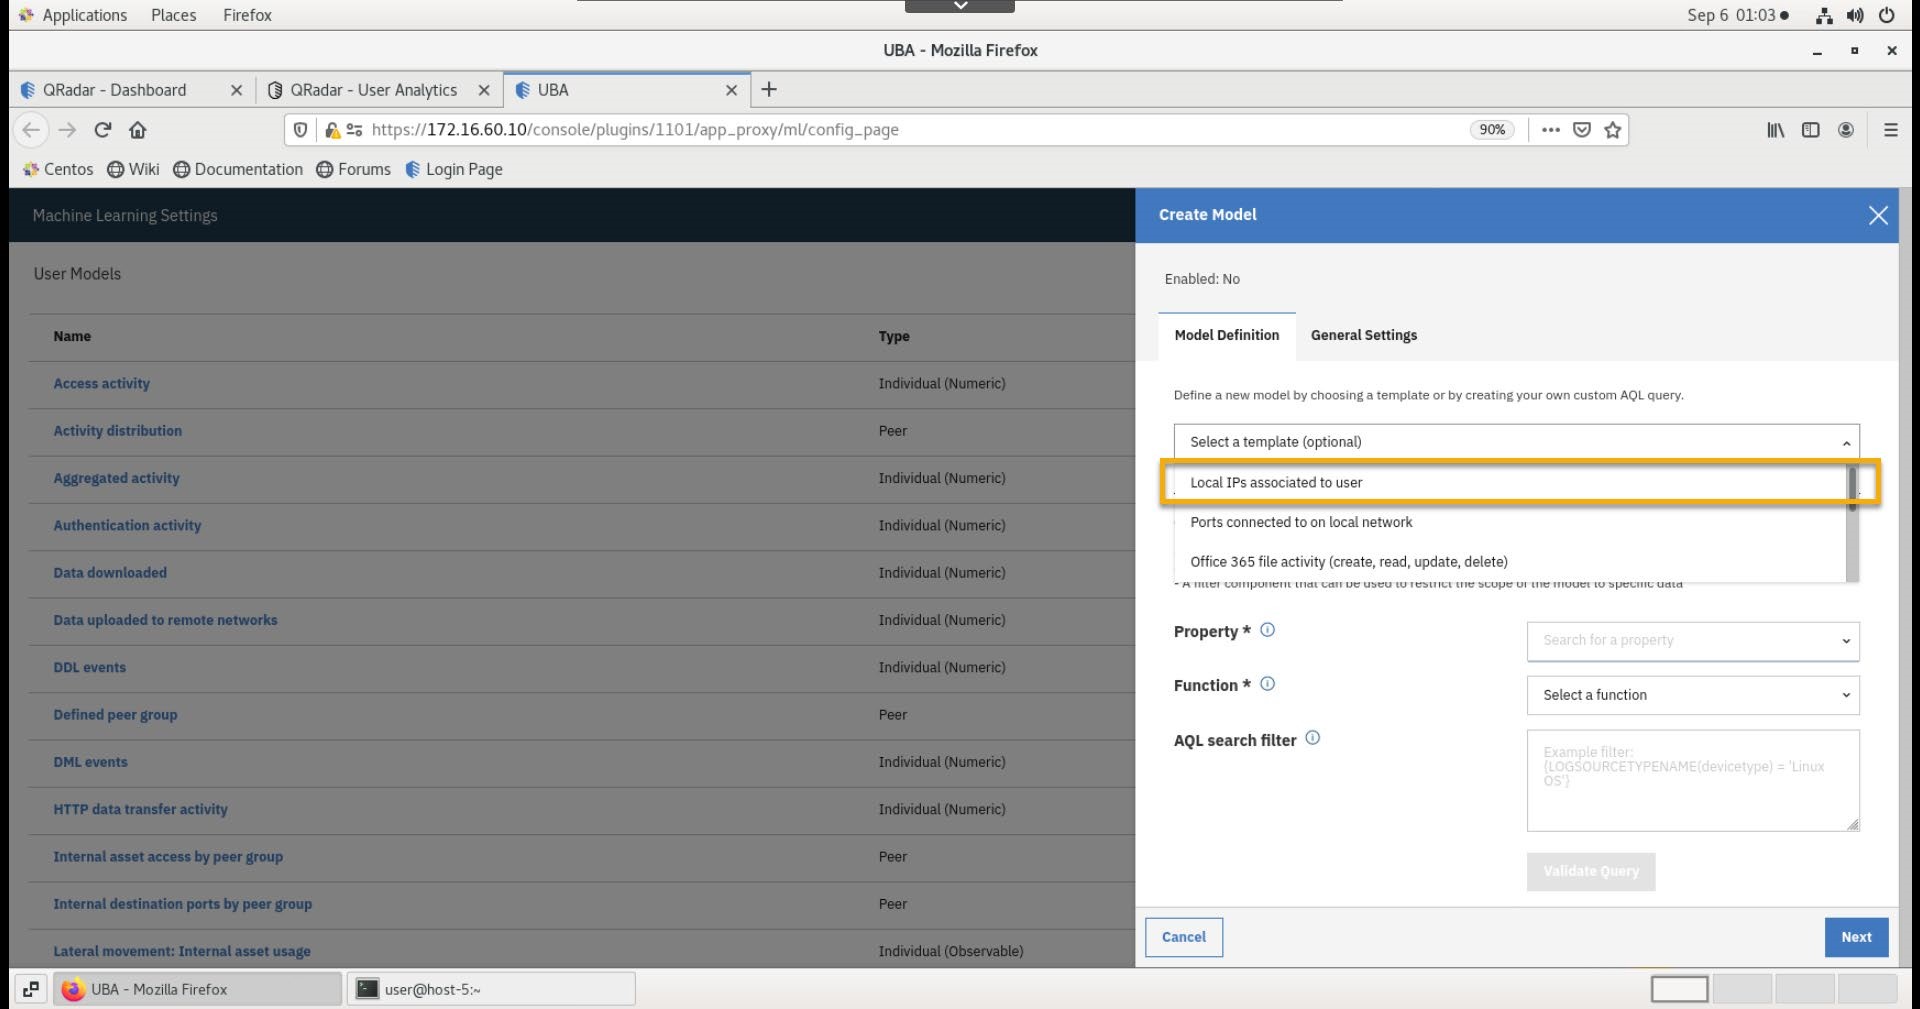Open the Documentation bookmark

coord(238,170)
